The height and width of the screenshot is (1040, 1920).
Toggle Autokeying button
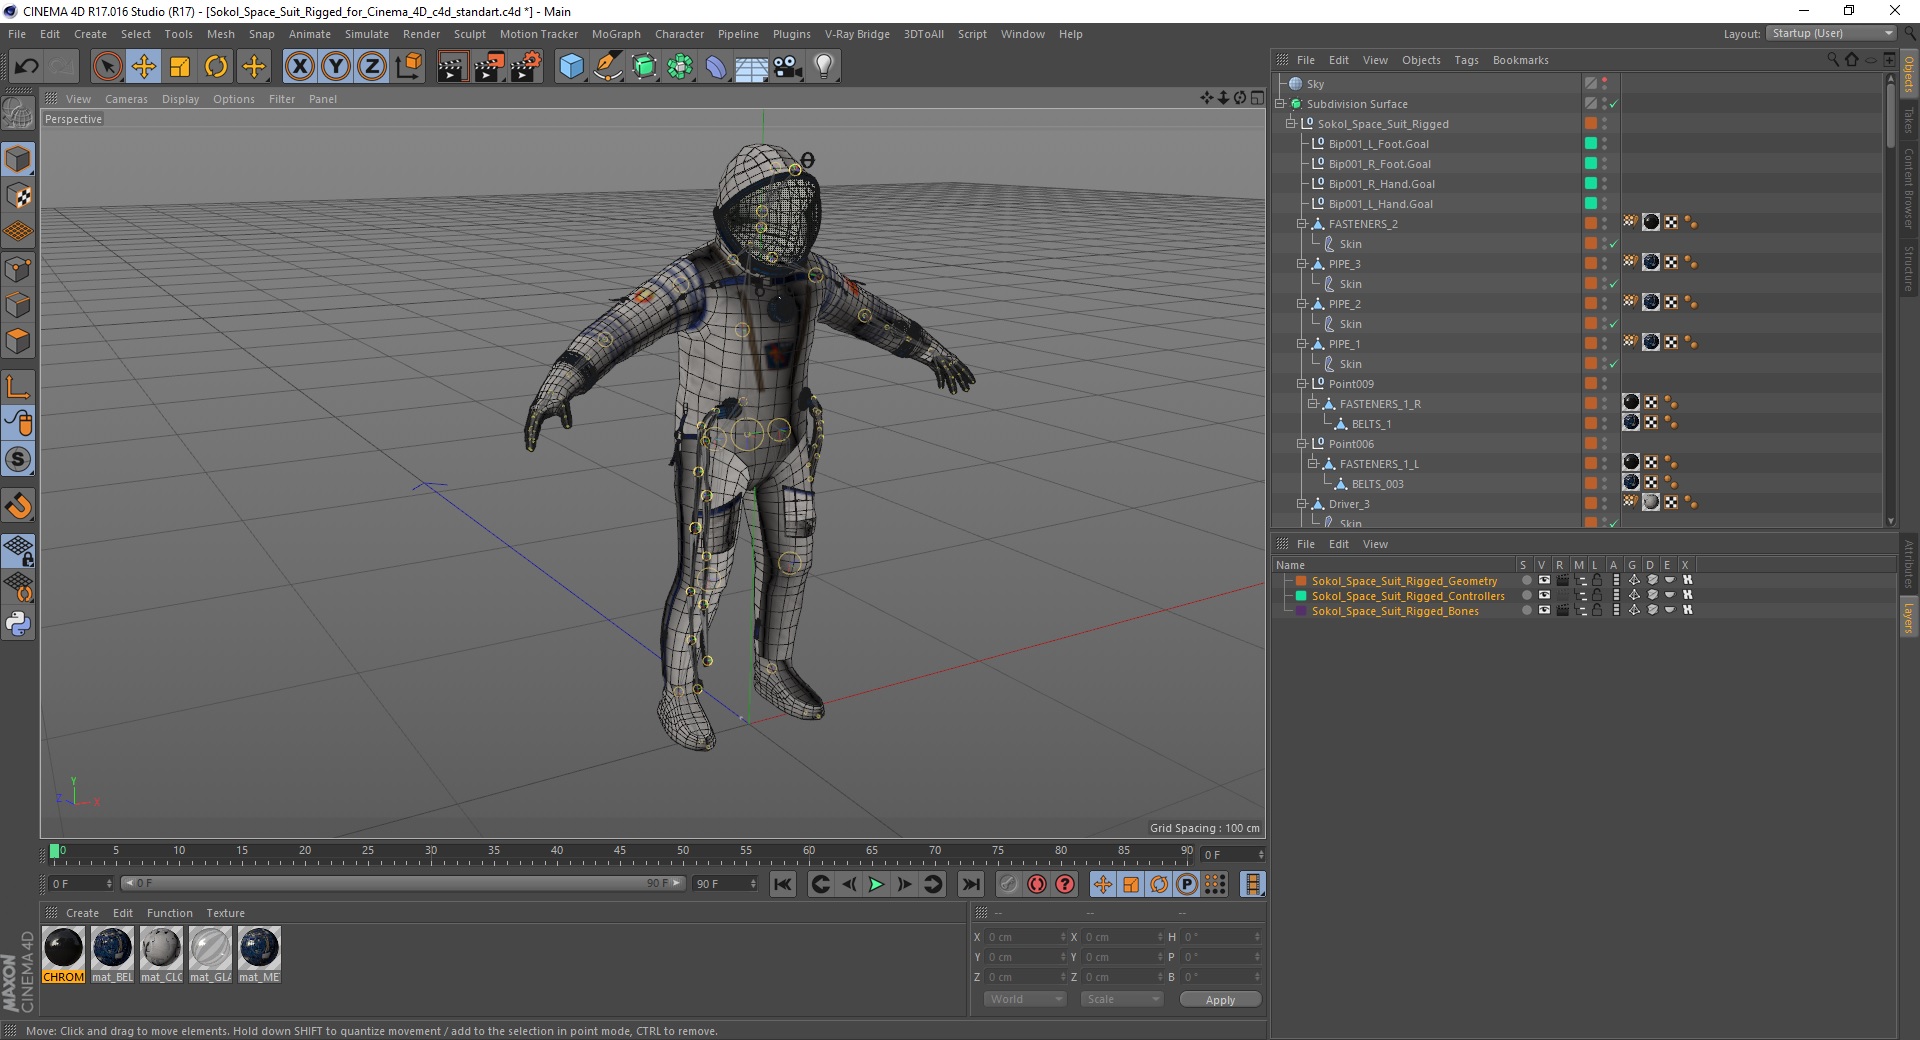[1037, 884]
